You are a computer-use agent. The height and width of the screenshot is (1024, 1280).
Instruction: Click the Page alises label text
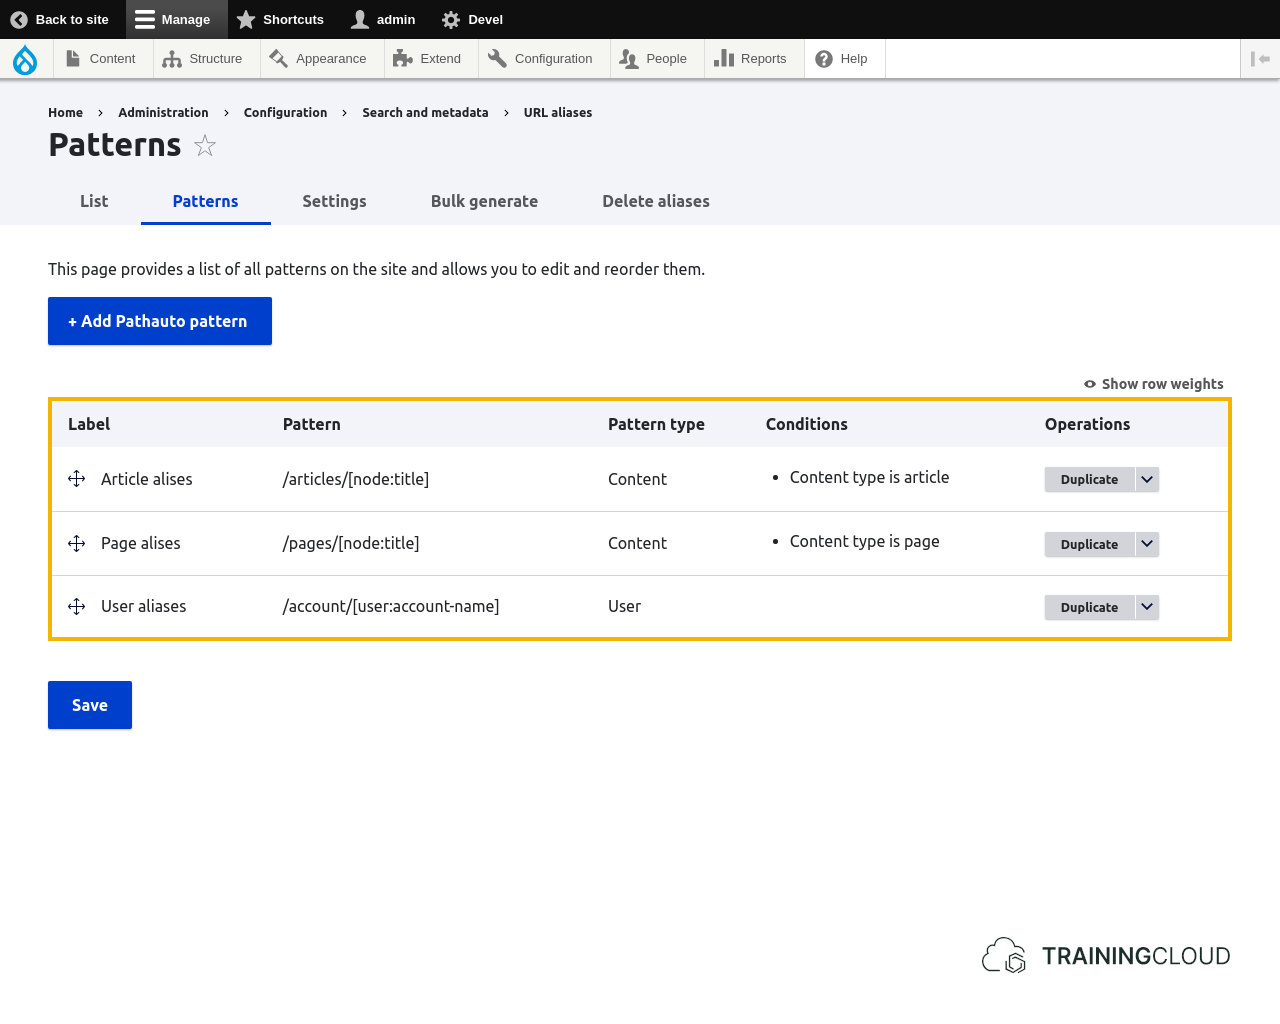pos(141,543)
